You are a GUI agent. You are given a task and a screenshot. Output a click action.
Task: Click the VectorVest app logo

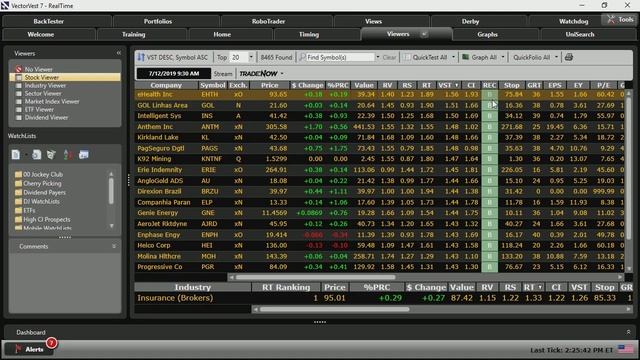pyautogui.click(x=5, y=5)
